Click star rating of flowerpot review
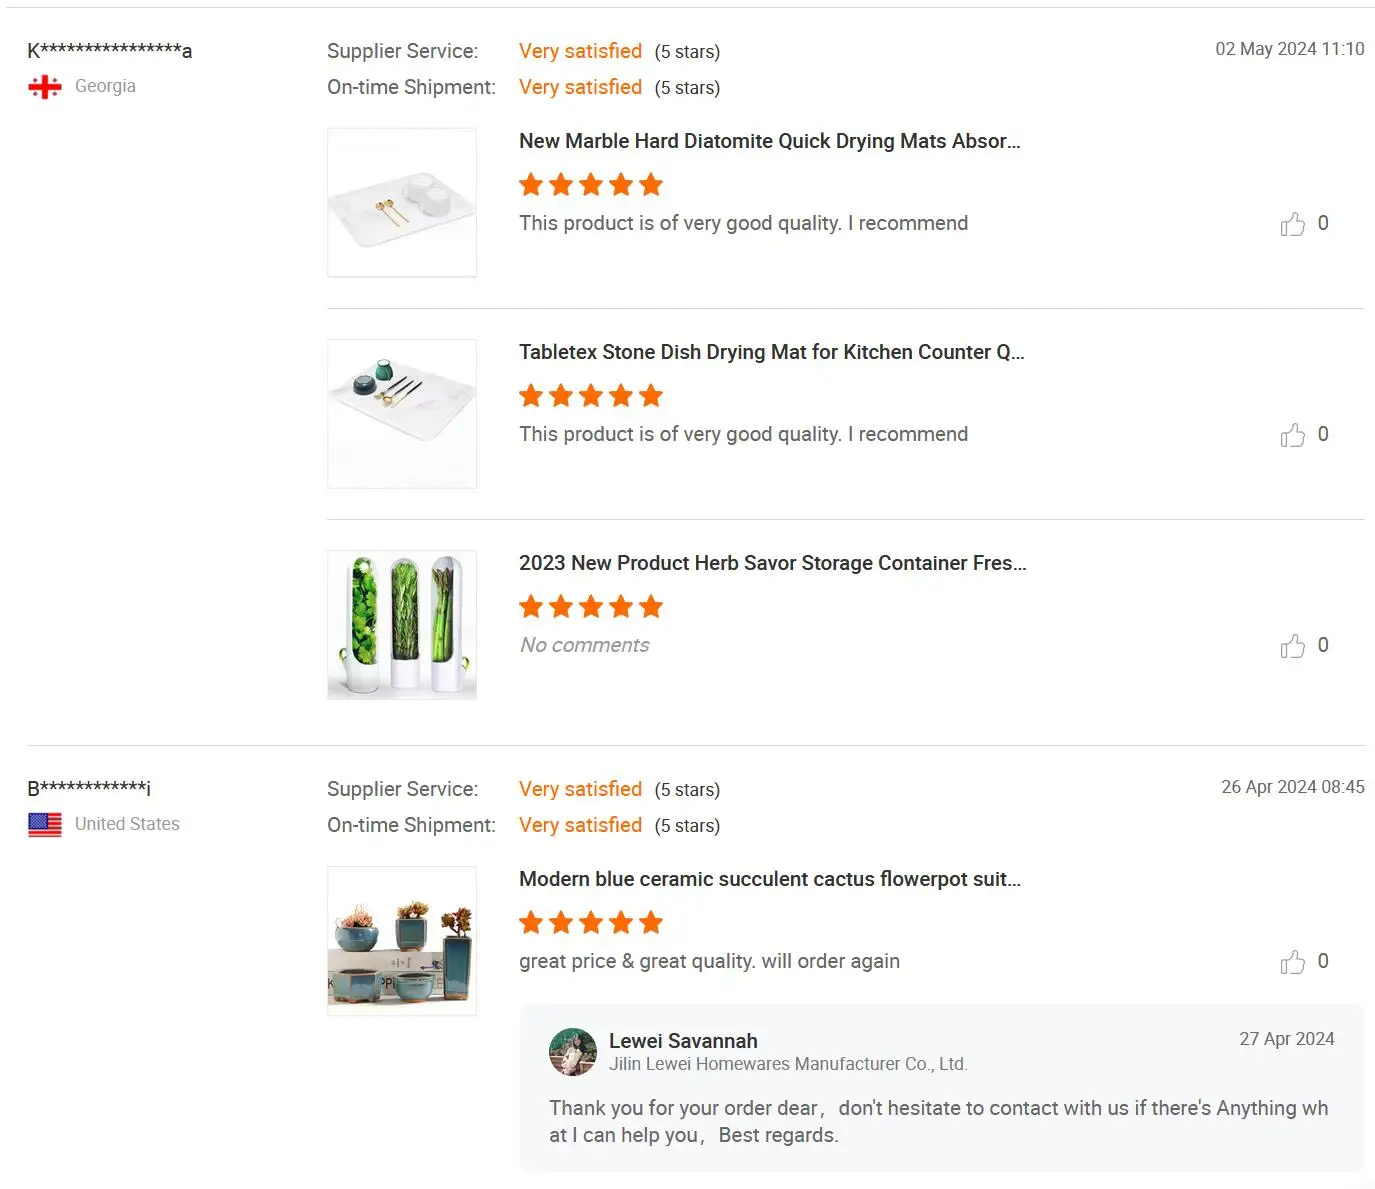This screenshot has width=1375, height=1189. pyautogui.click(x=591, y=923)
